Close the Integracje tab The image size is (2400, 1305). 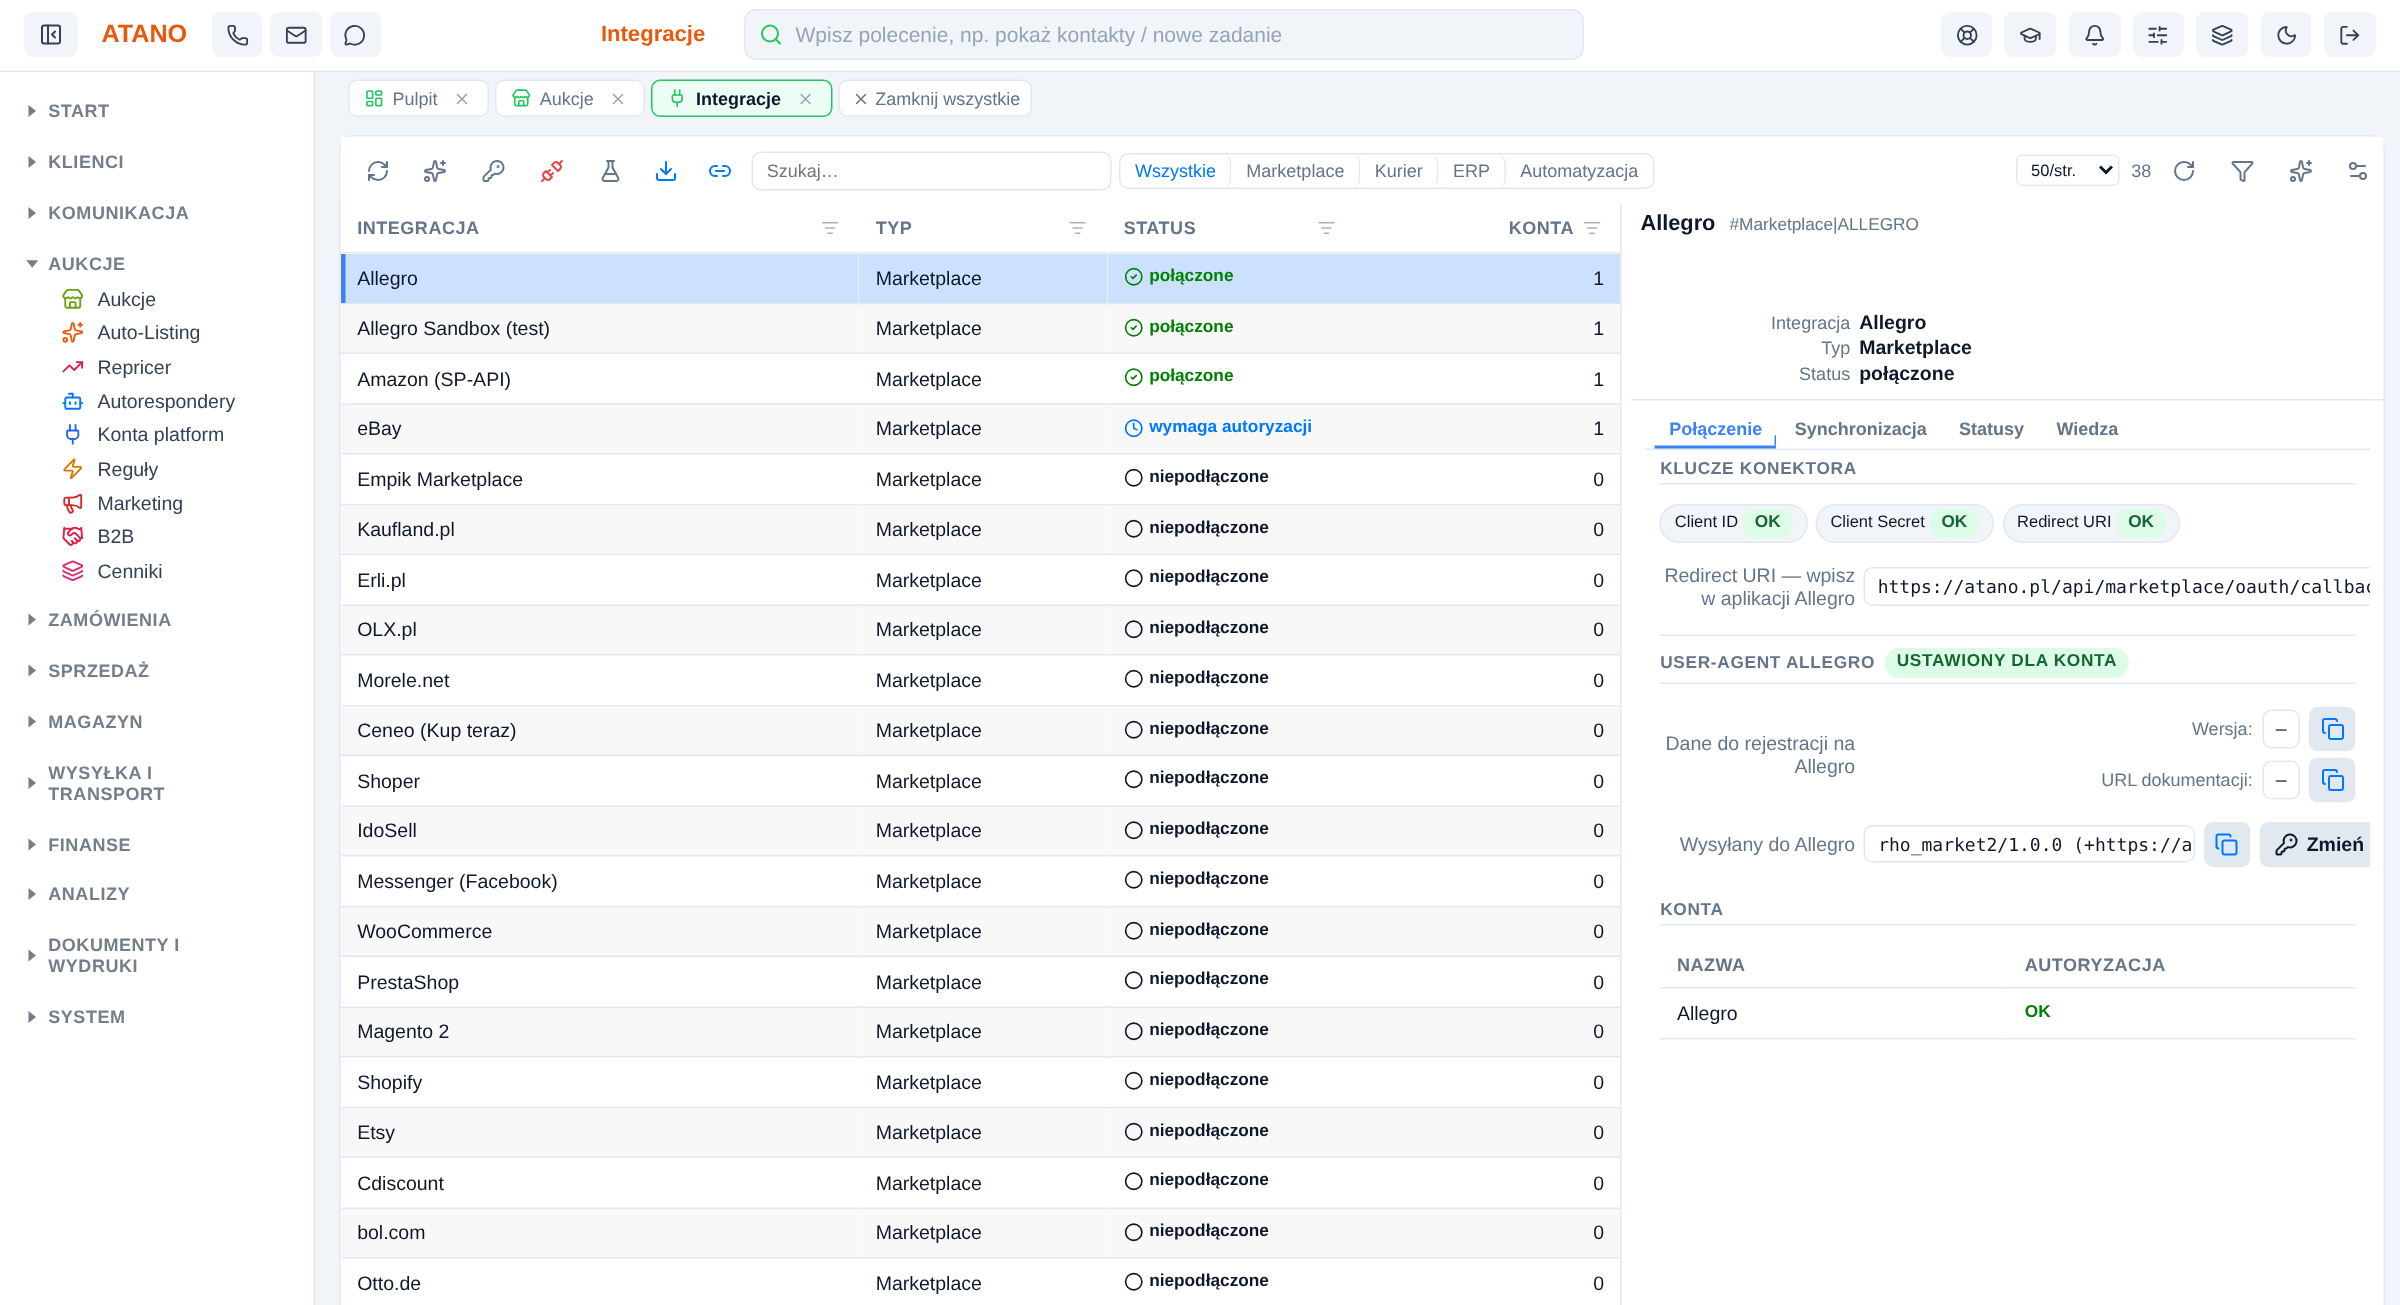[x=805, y=99]
